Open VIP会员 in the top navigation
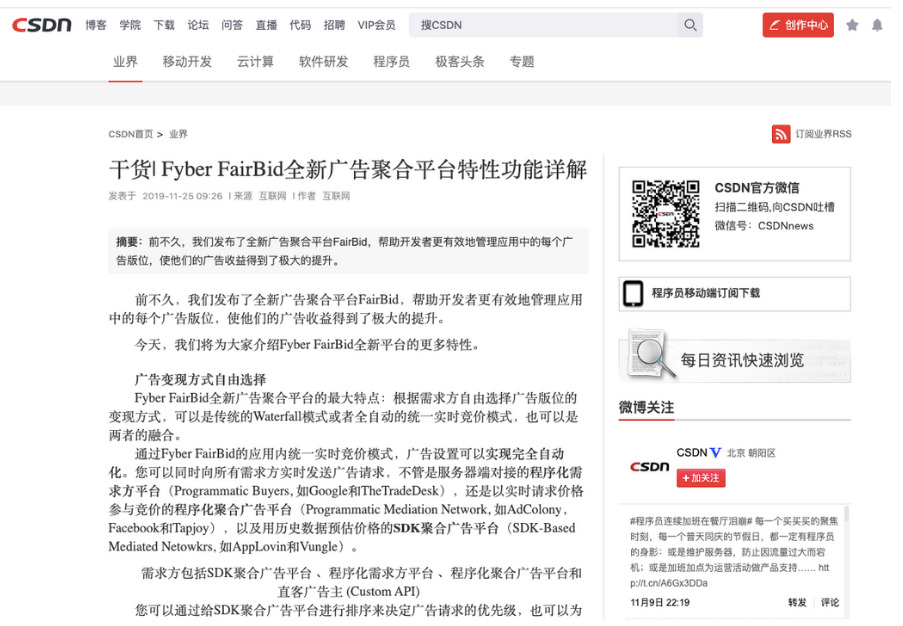 pyautogui.click(x=376, y=25)
